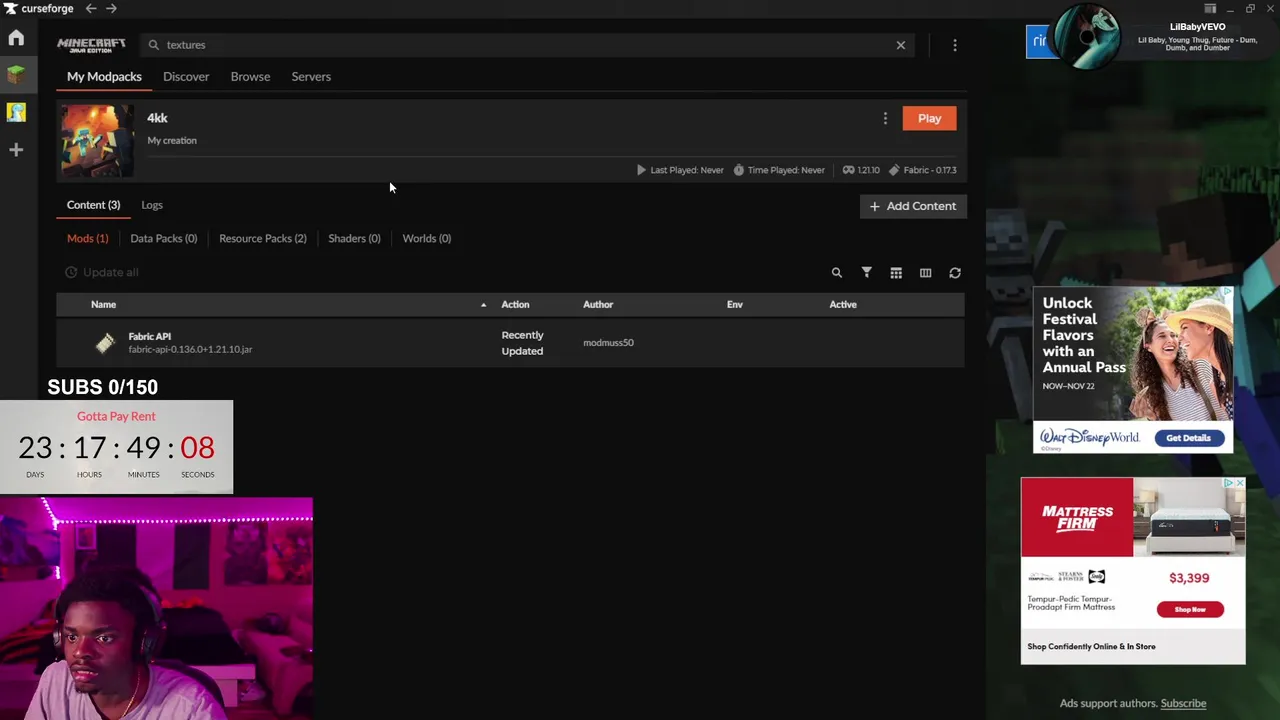Open the layout icon in window title bar
This screenshot has height=720, width=1280.
point(1210,8)
